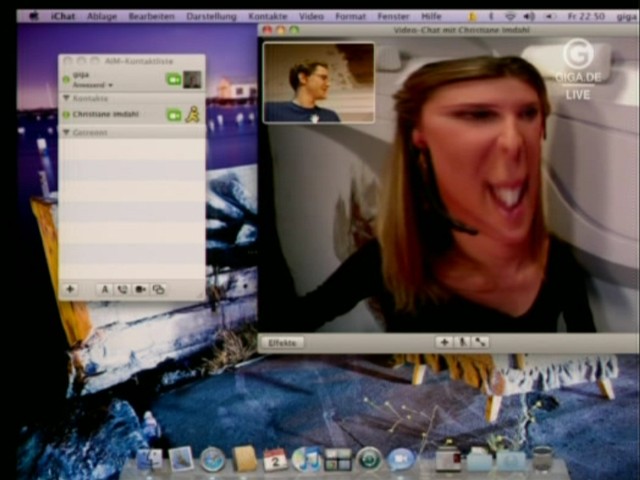Click the screen sharing button in the contact list
This screenshot has height=480, width=640.
[158, 290]
